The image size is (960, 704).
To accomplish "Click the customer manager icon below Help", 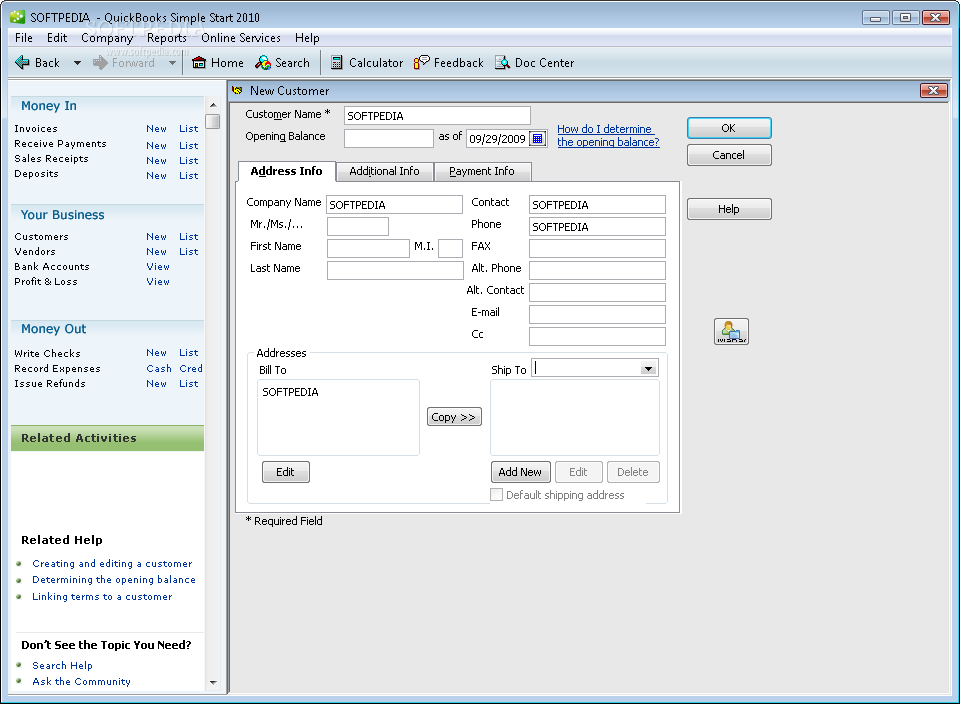I will [731, 331].
